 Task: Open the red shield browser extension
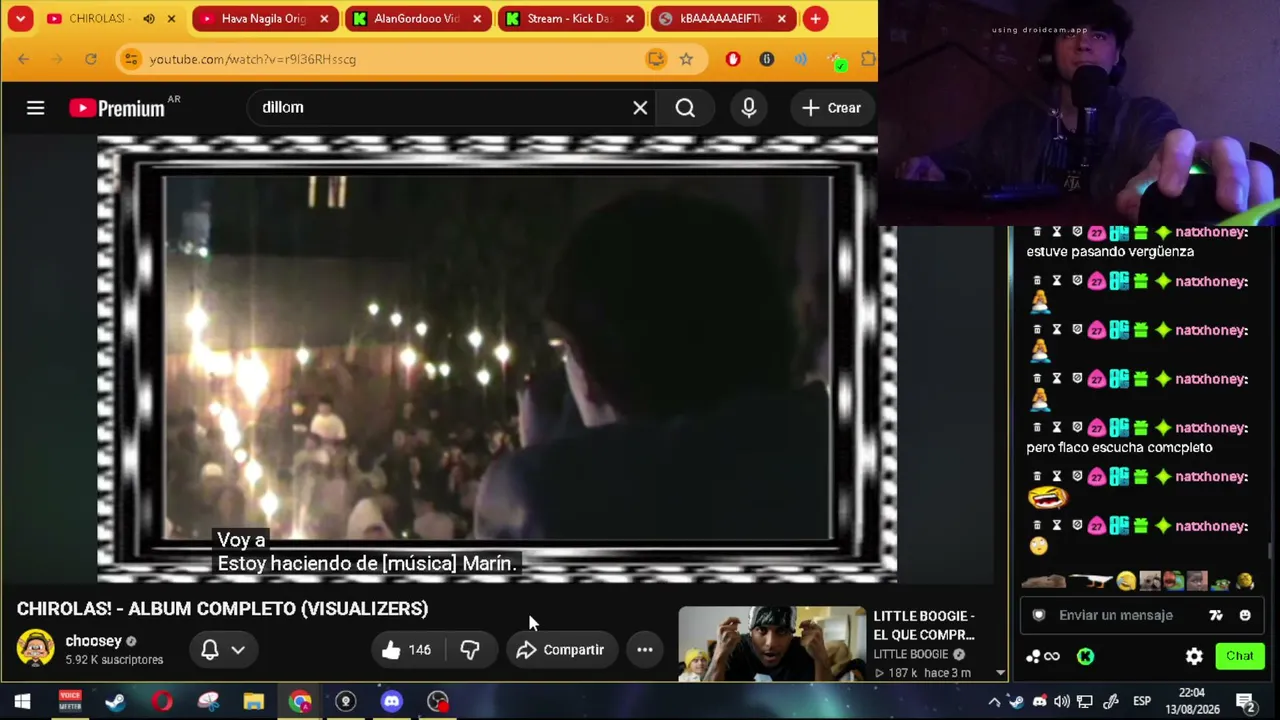point(733,59)
